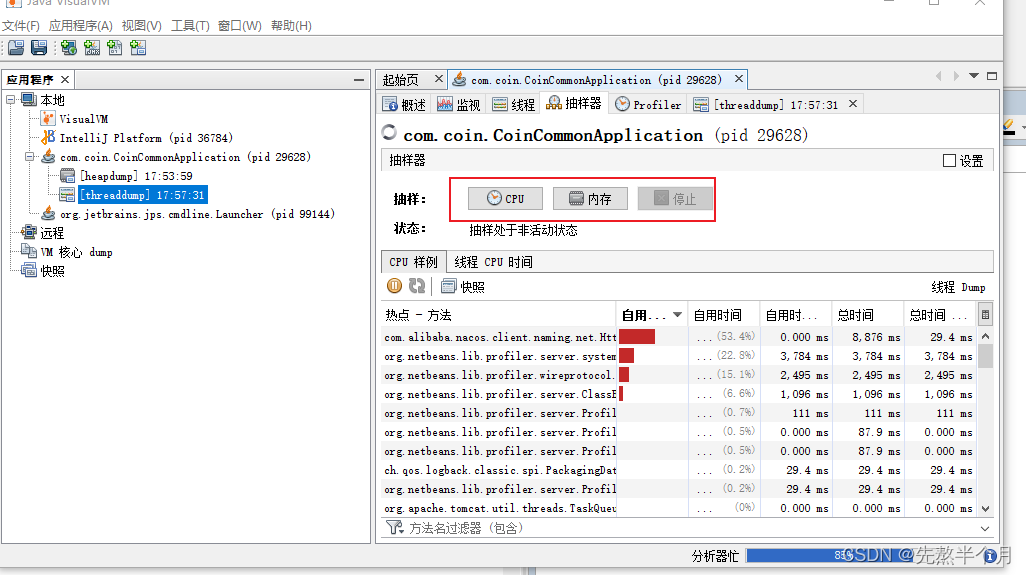Viewport: 1026px width, 575px height.
Task: Open the 应用程序(A) menu
Action: [x=80, y=26]
